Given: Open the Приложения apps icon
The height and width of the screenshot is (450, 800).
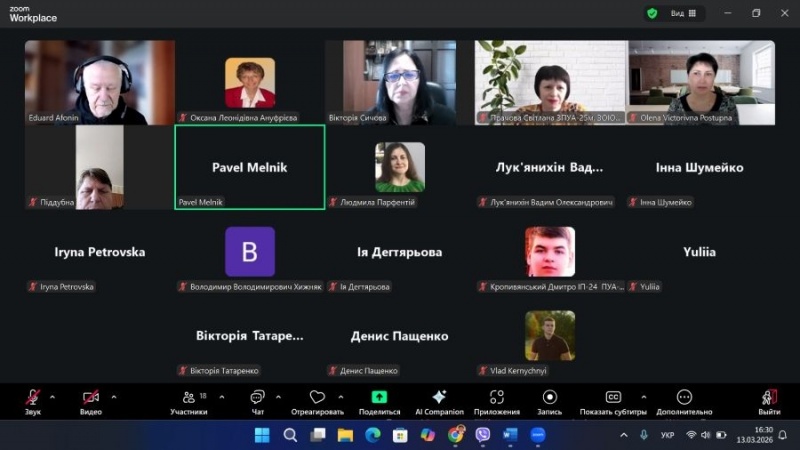Looking at the screenshot, I should tap(496, 398).
